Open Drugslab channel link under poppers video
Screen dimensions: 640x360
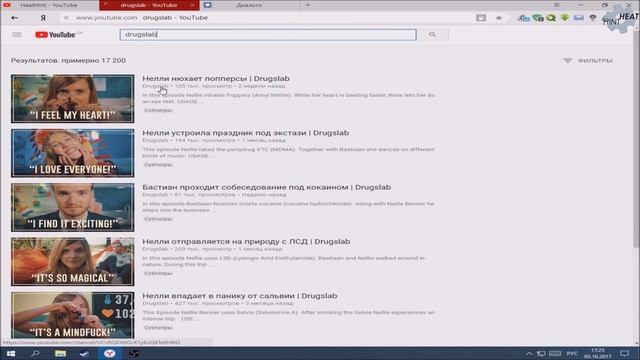click(x=155, y=86)
